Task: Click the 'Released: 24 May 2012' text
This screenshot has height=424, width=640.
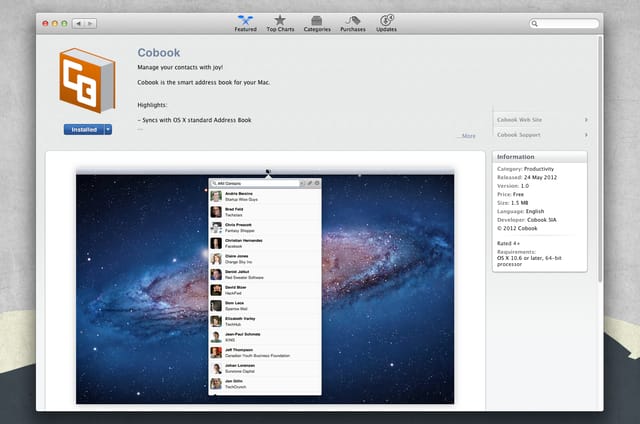Action: pyautogui.click(x=527, y=177)
